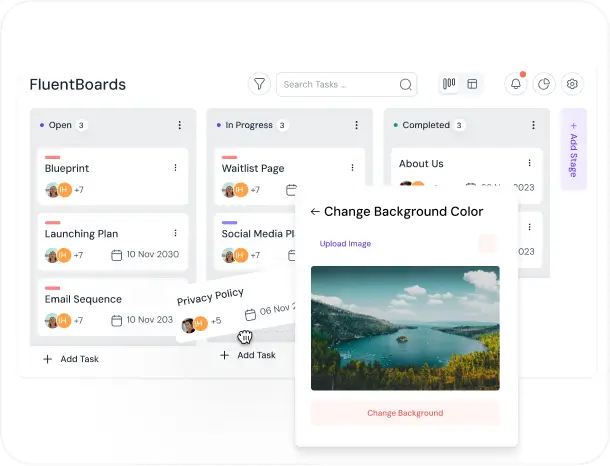Image resolution: width=610 pixels, height=466 pixels.
Task: Click the Upload Image link
Action: tap(345, 244)
